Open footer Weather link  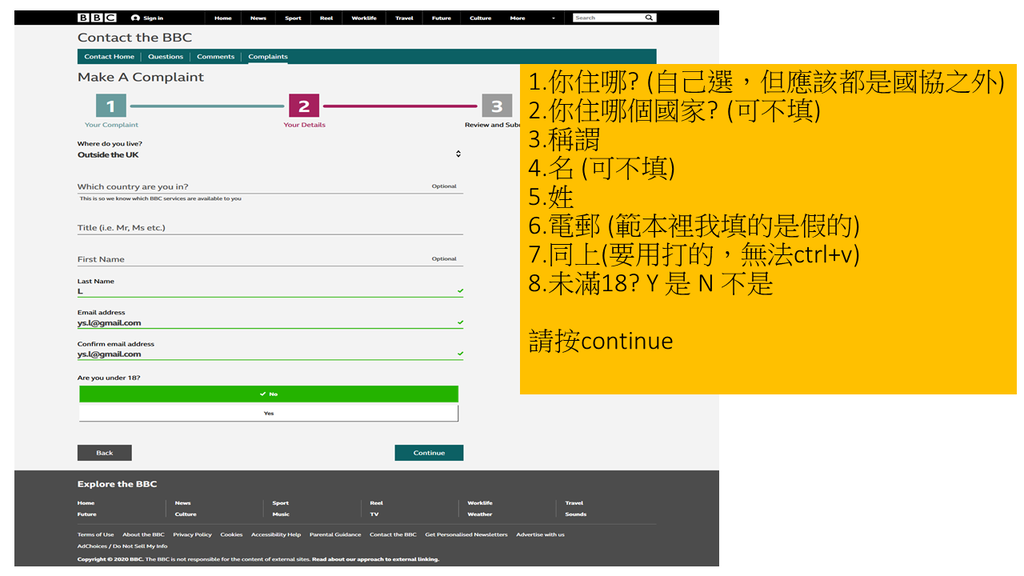(x=480, y=514)
